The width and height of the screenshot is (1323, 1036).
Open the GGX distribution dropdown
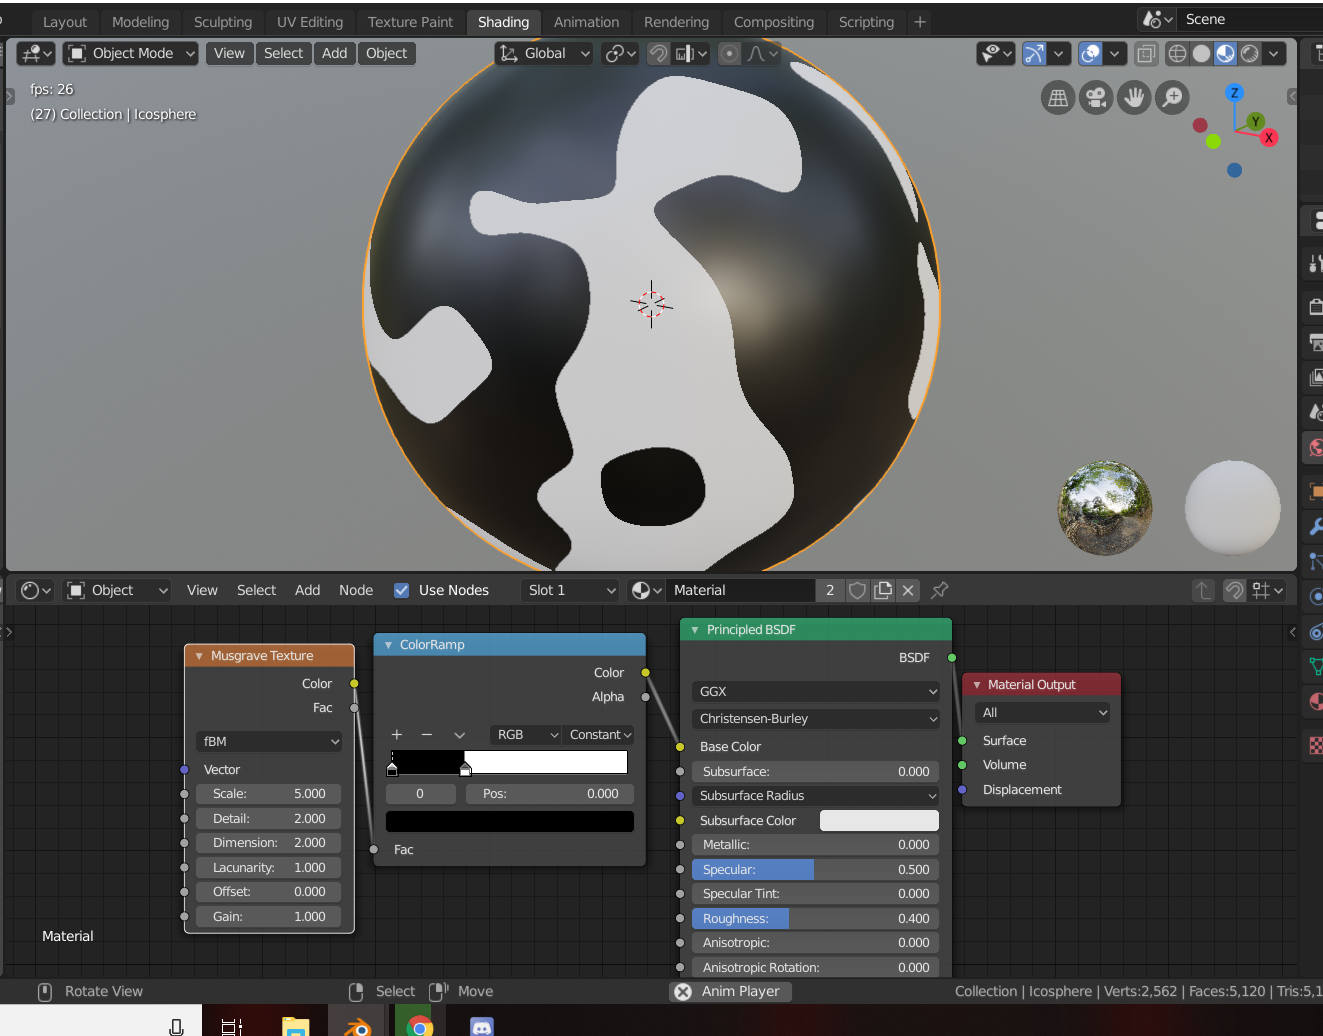tap(816, 691)
